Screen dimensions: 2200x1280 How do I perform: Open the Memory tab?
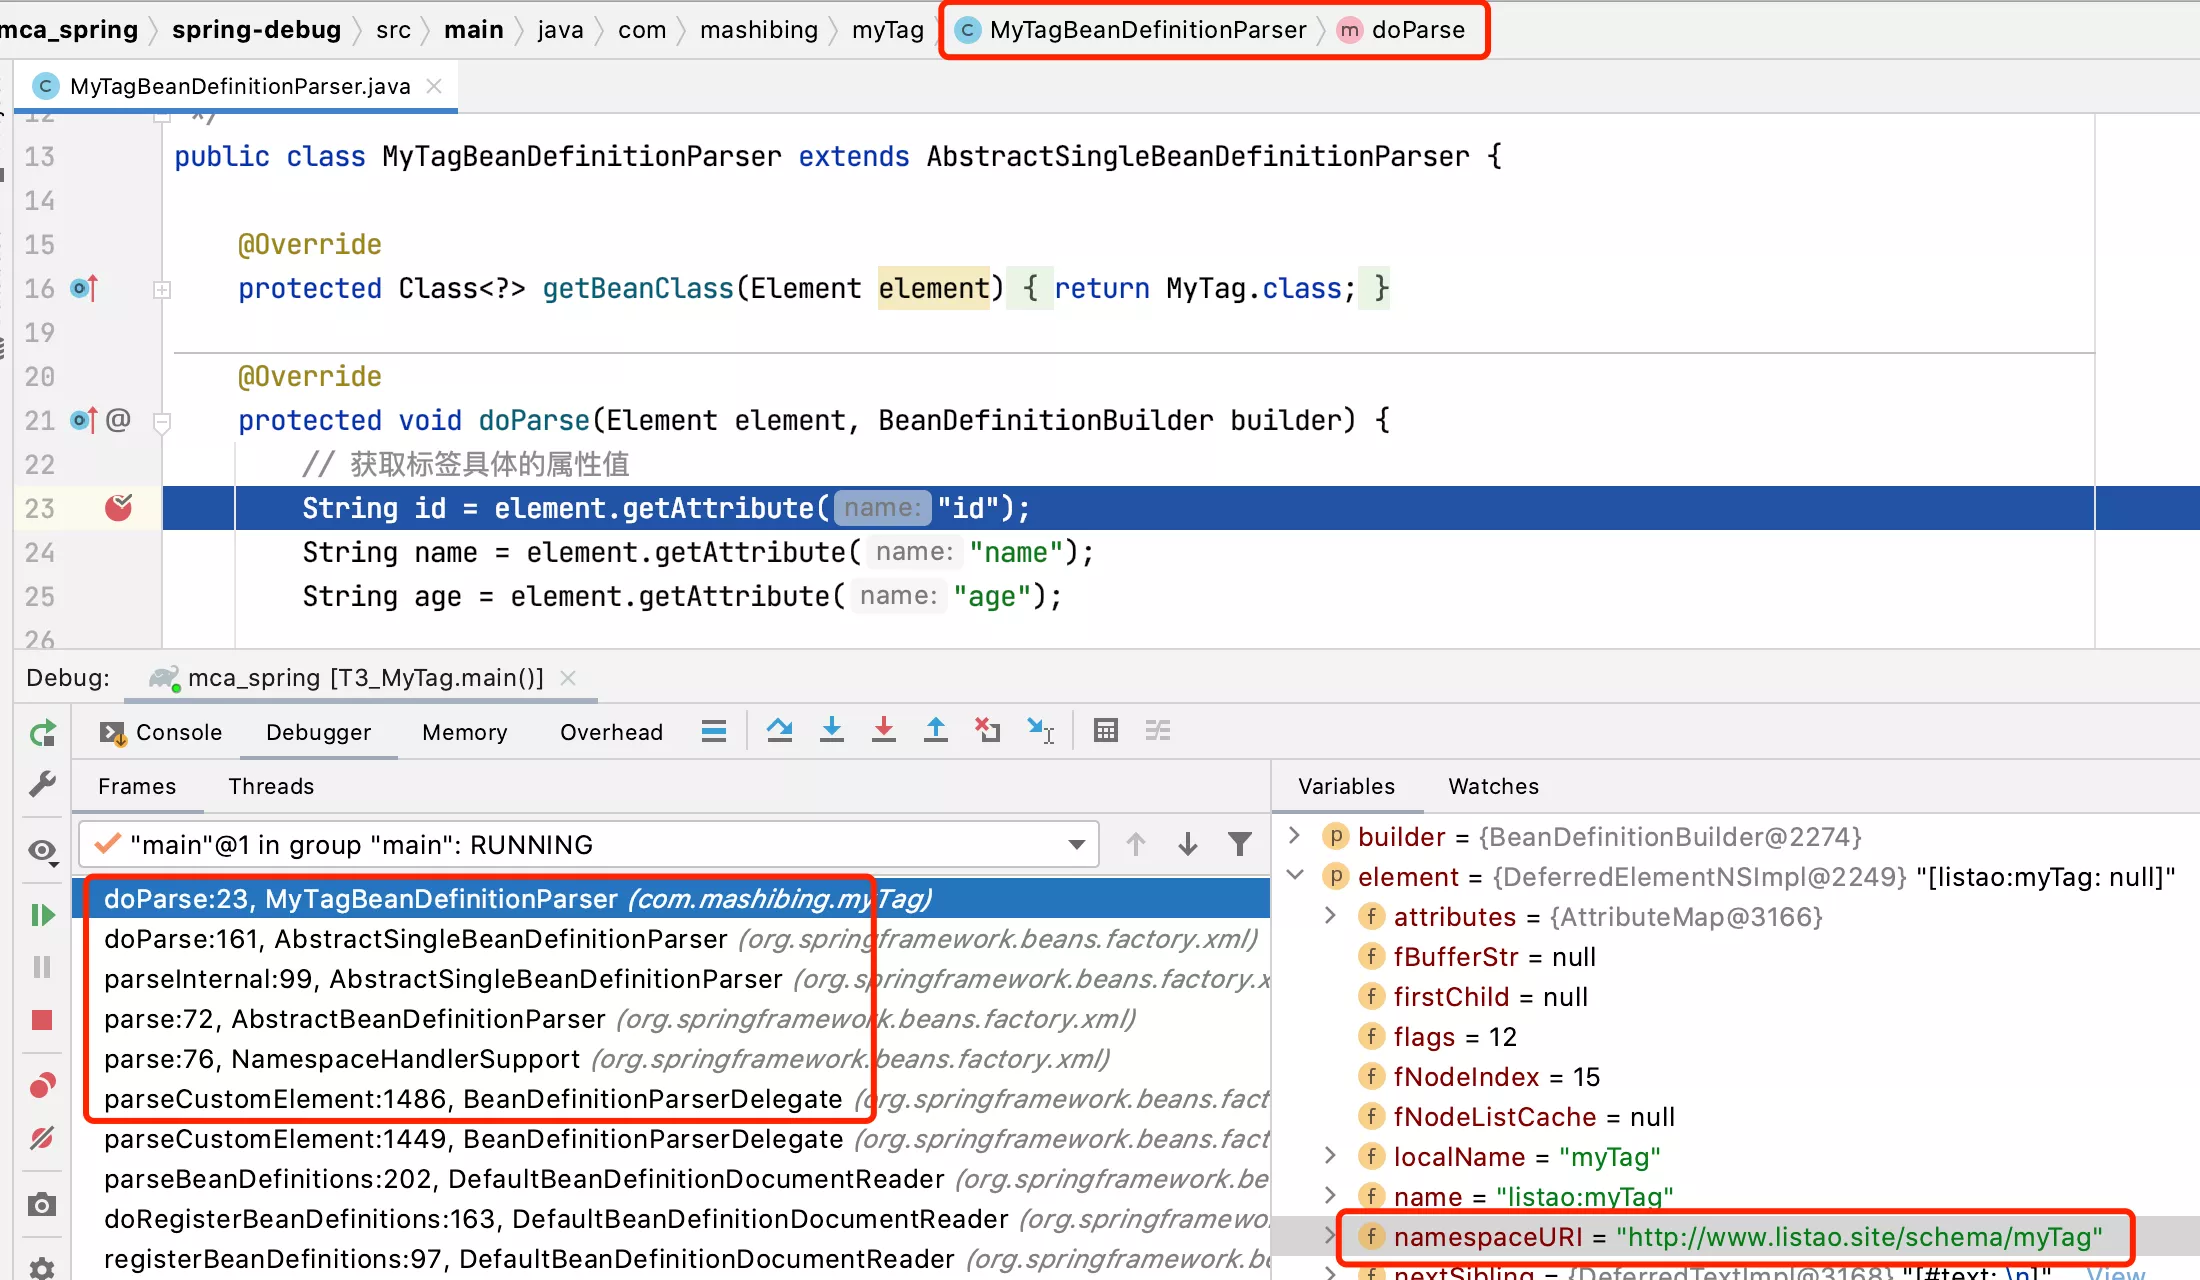(x=465, y=732)
